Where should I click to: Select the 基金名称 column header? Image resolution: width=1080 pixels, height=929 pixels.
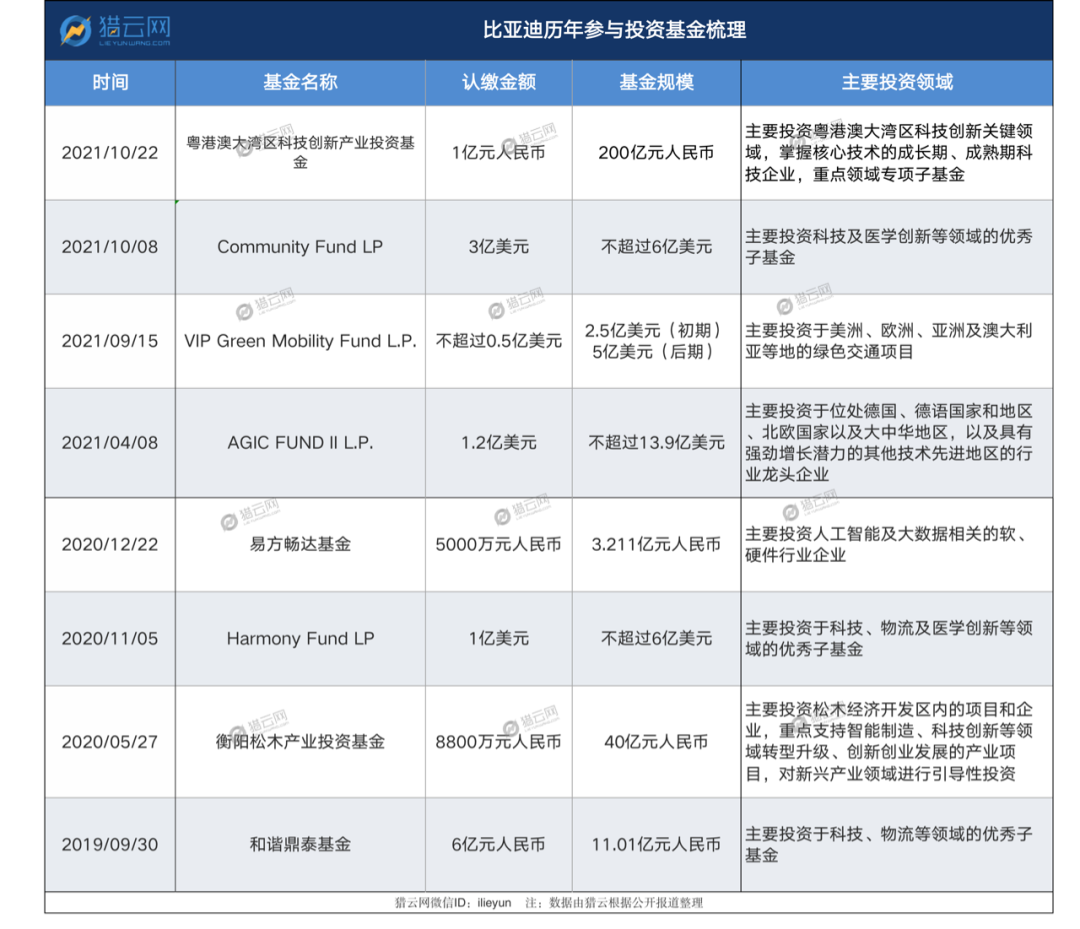[x=300, y=83]
